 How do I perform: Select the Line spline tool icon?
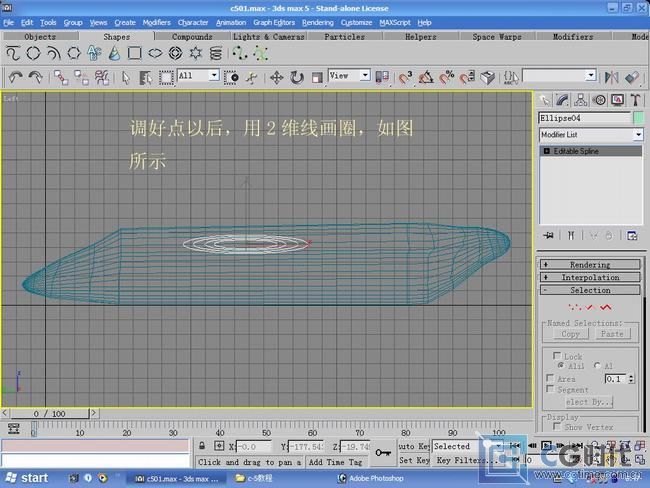[x=13, y=53]
